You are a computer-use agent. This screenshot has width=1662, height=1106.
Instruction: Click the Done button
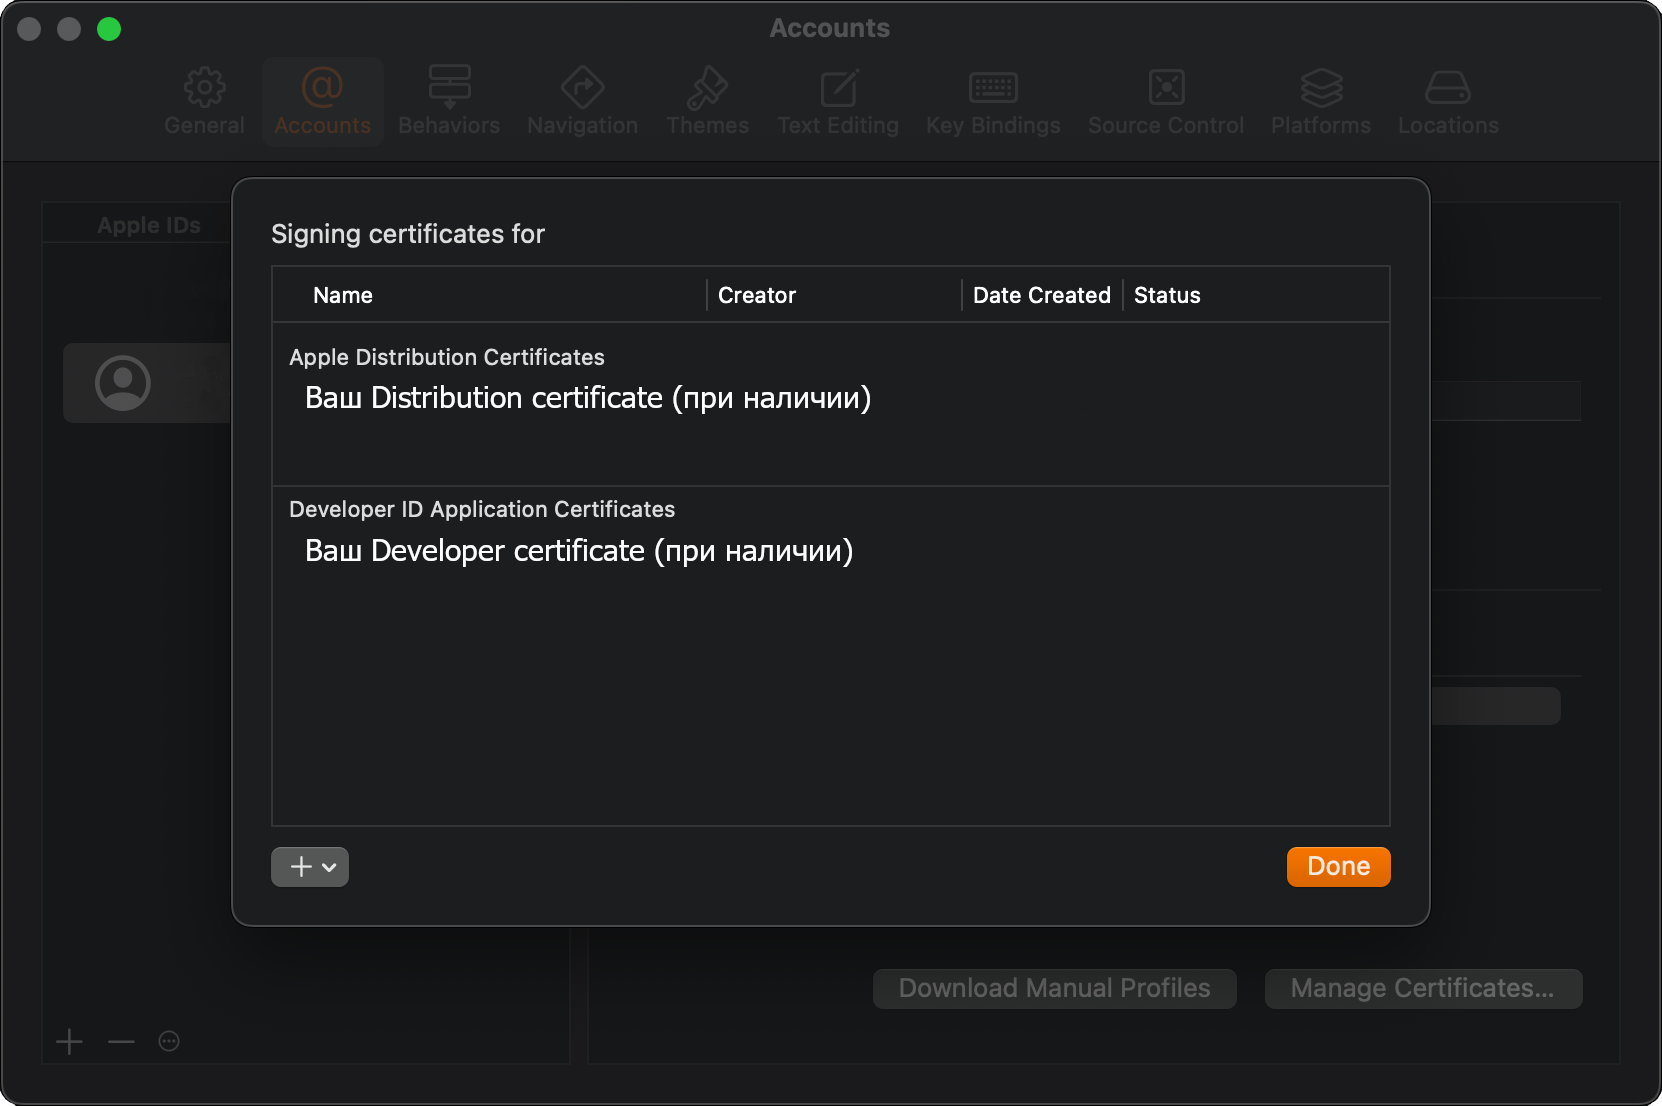click(x=1338, y=867)
